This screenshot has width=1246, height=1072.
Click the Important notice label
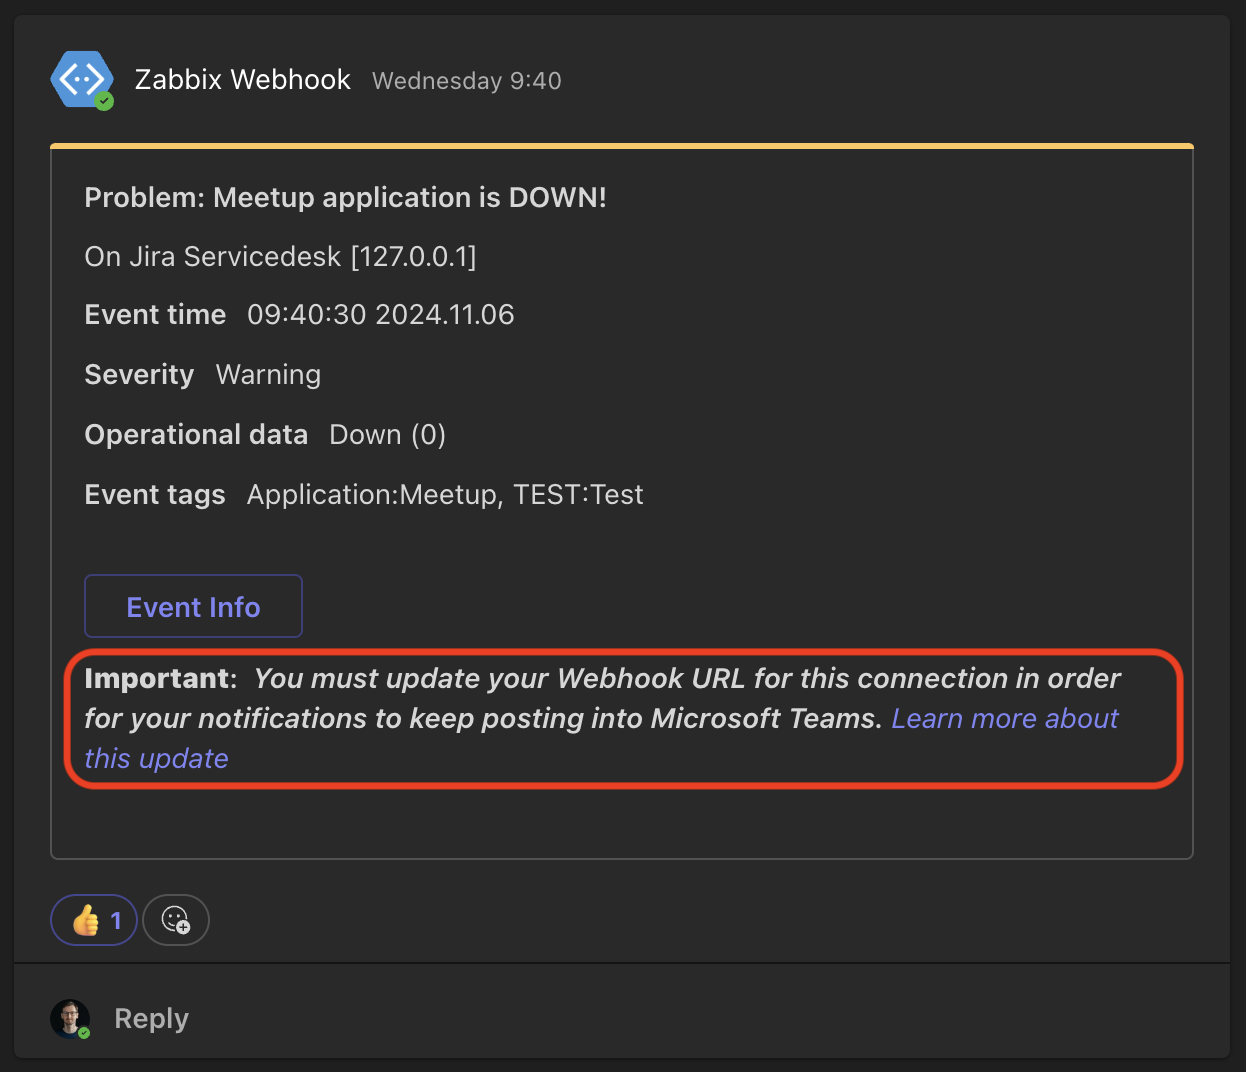158,679
